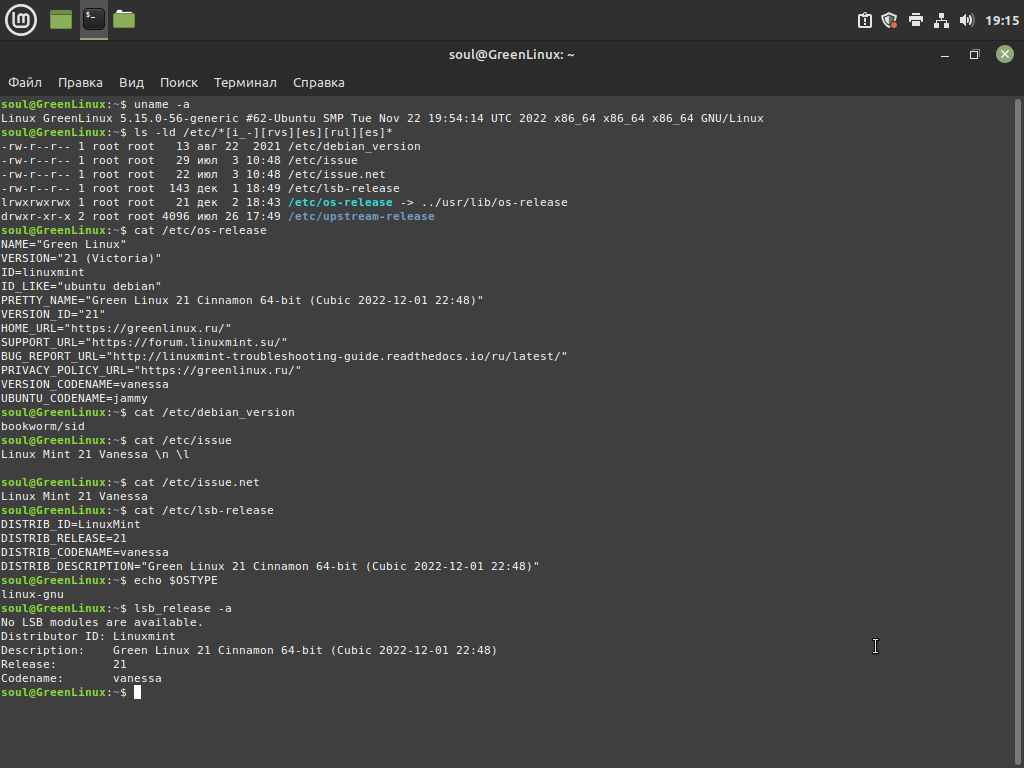The image size is (1024, 768).
Task: Click the 'lsb_release -a' command text
Action: coord(183,609)
